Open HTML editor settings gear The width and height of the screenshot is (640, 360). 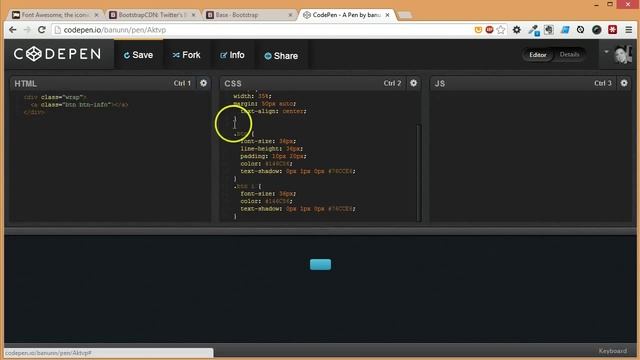pyautogui.click(x=203, y=83)
